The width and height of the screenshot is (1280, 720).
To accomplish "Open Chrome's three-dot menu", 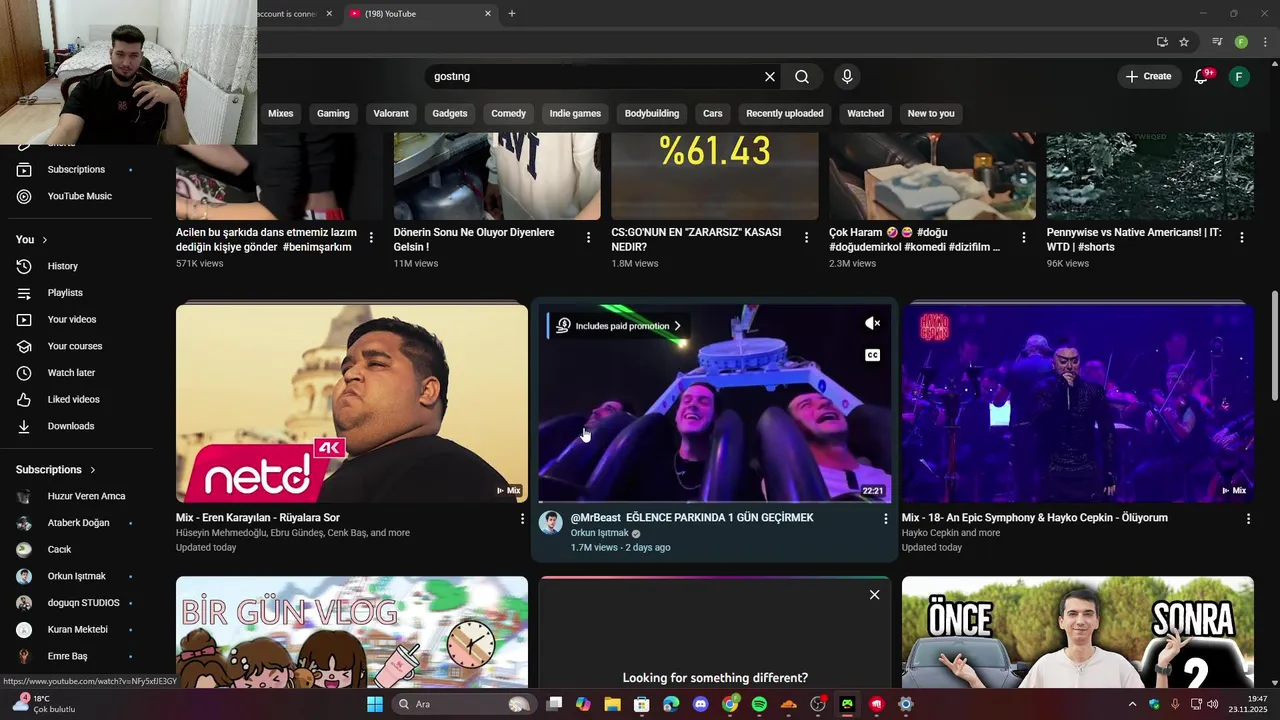I will [x=1265, y=42].
